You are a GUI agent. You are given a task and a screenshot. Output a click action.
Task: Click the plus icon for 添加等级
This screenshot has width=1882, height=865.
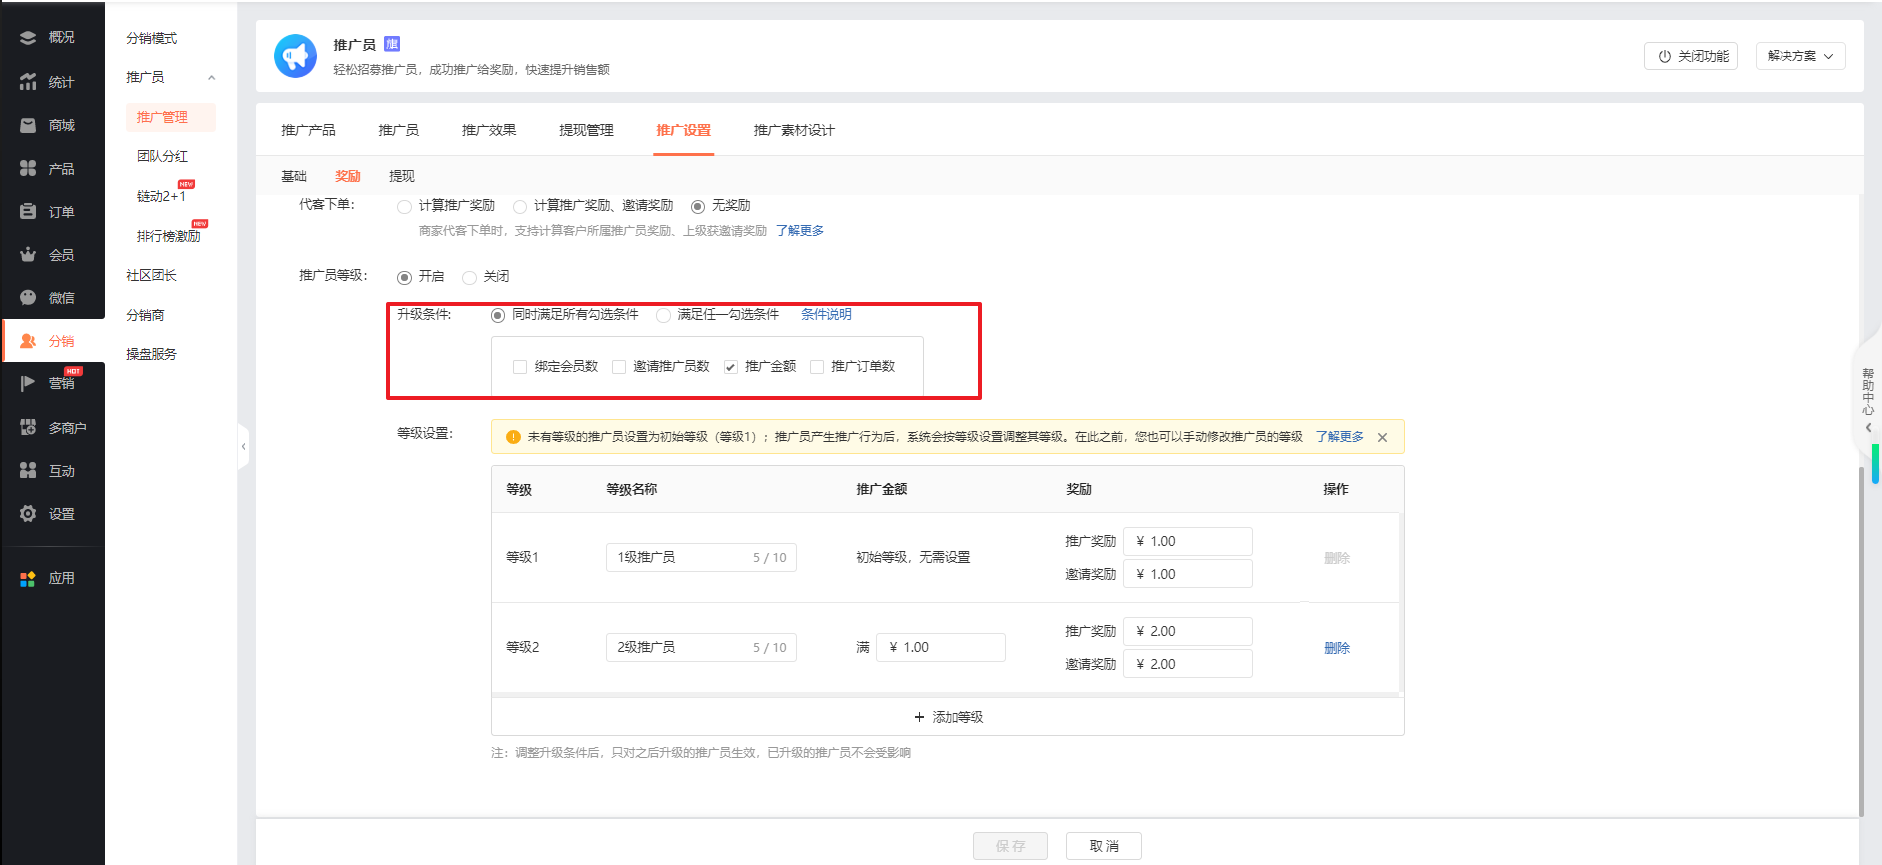point(919,717)
